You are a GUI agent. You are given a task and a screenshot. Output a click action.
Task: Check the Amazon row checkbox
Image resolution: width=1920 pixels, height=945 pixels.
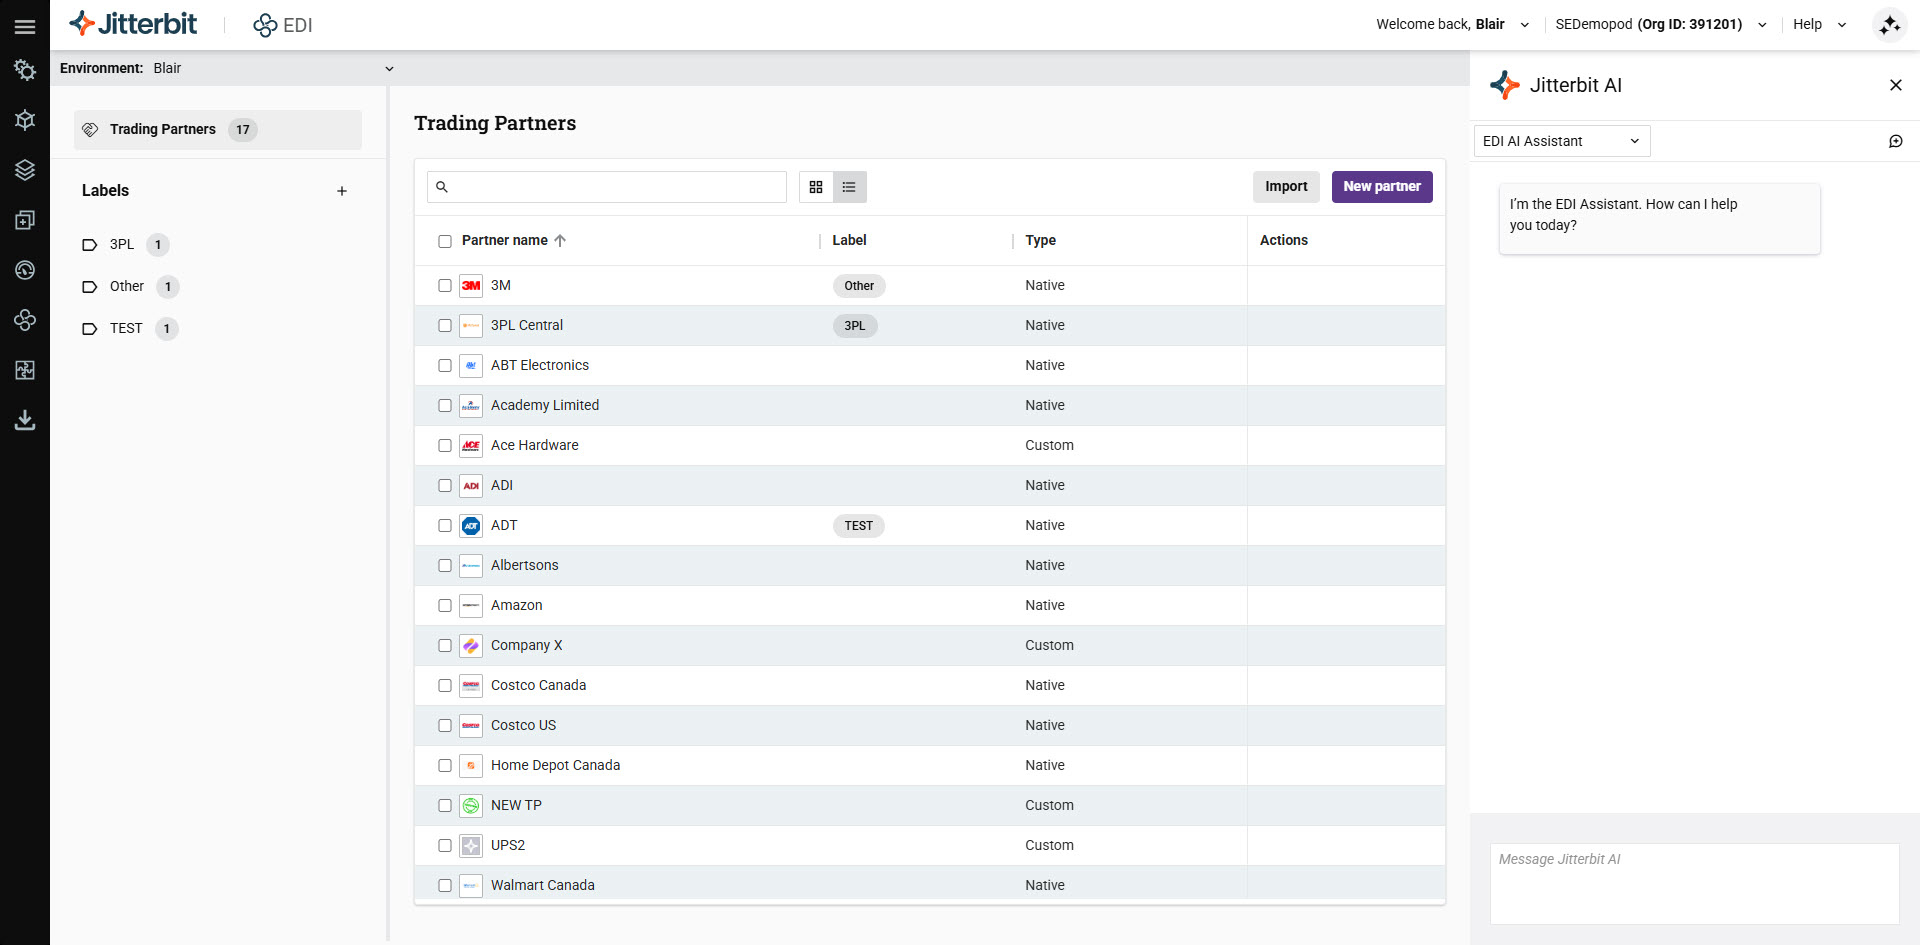445,606
